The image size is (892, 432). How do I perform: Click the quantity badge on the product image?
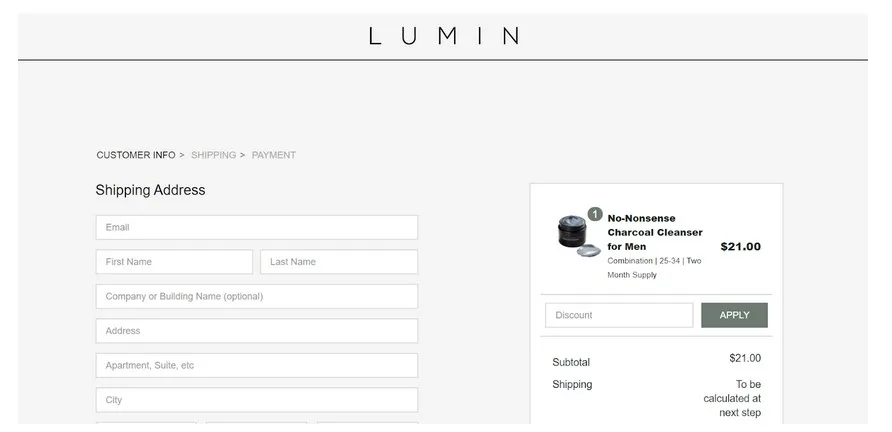click(x=595, y=214)
